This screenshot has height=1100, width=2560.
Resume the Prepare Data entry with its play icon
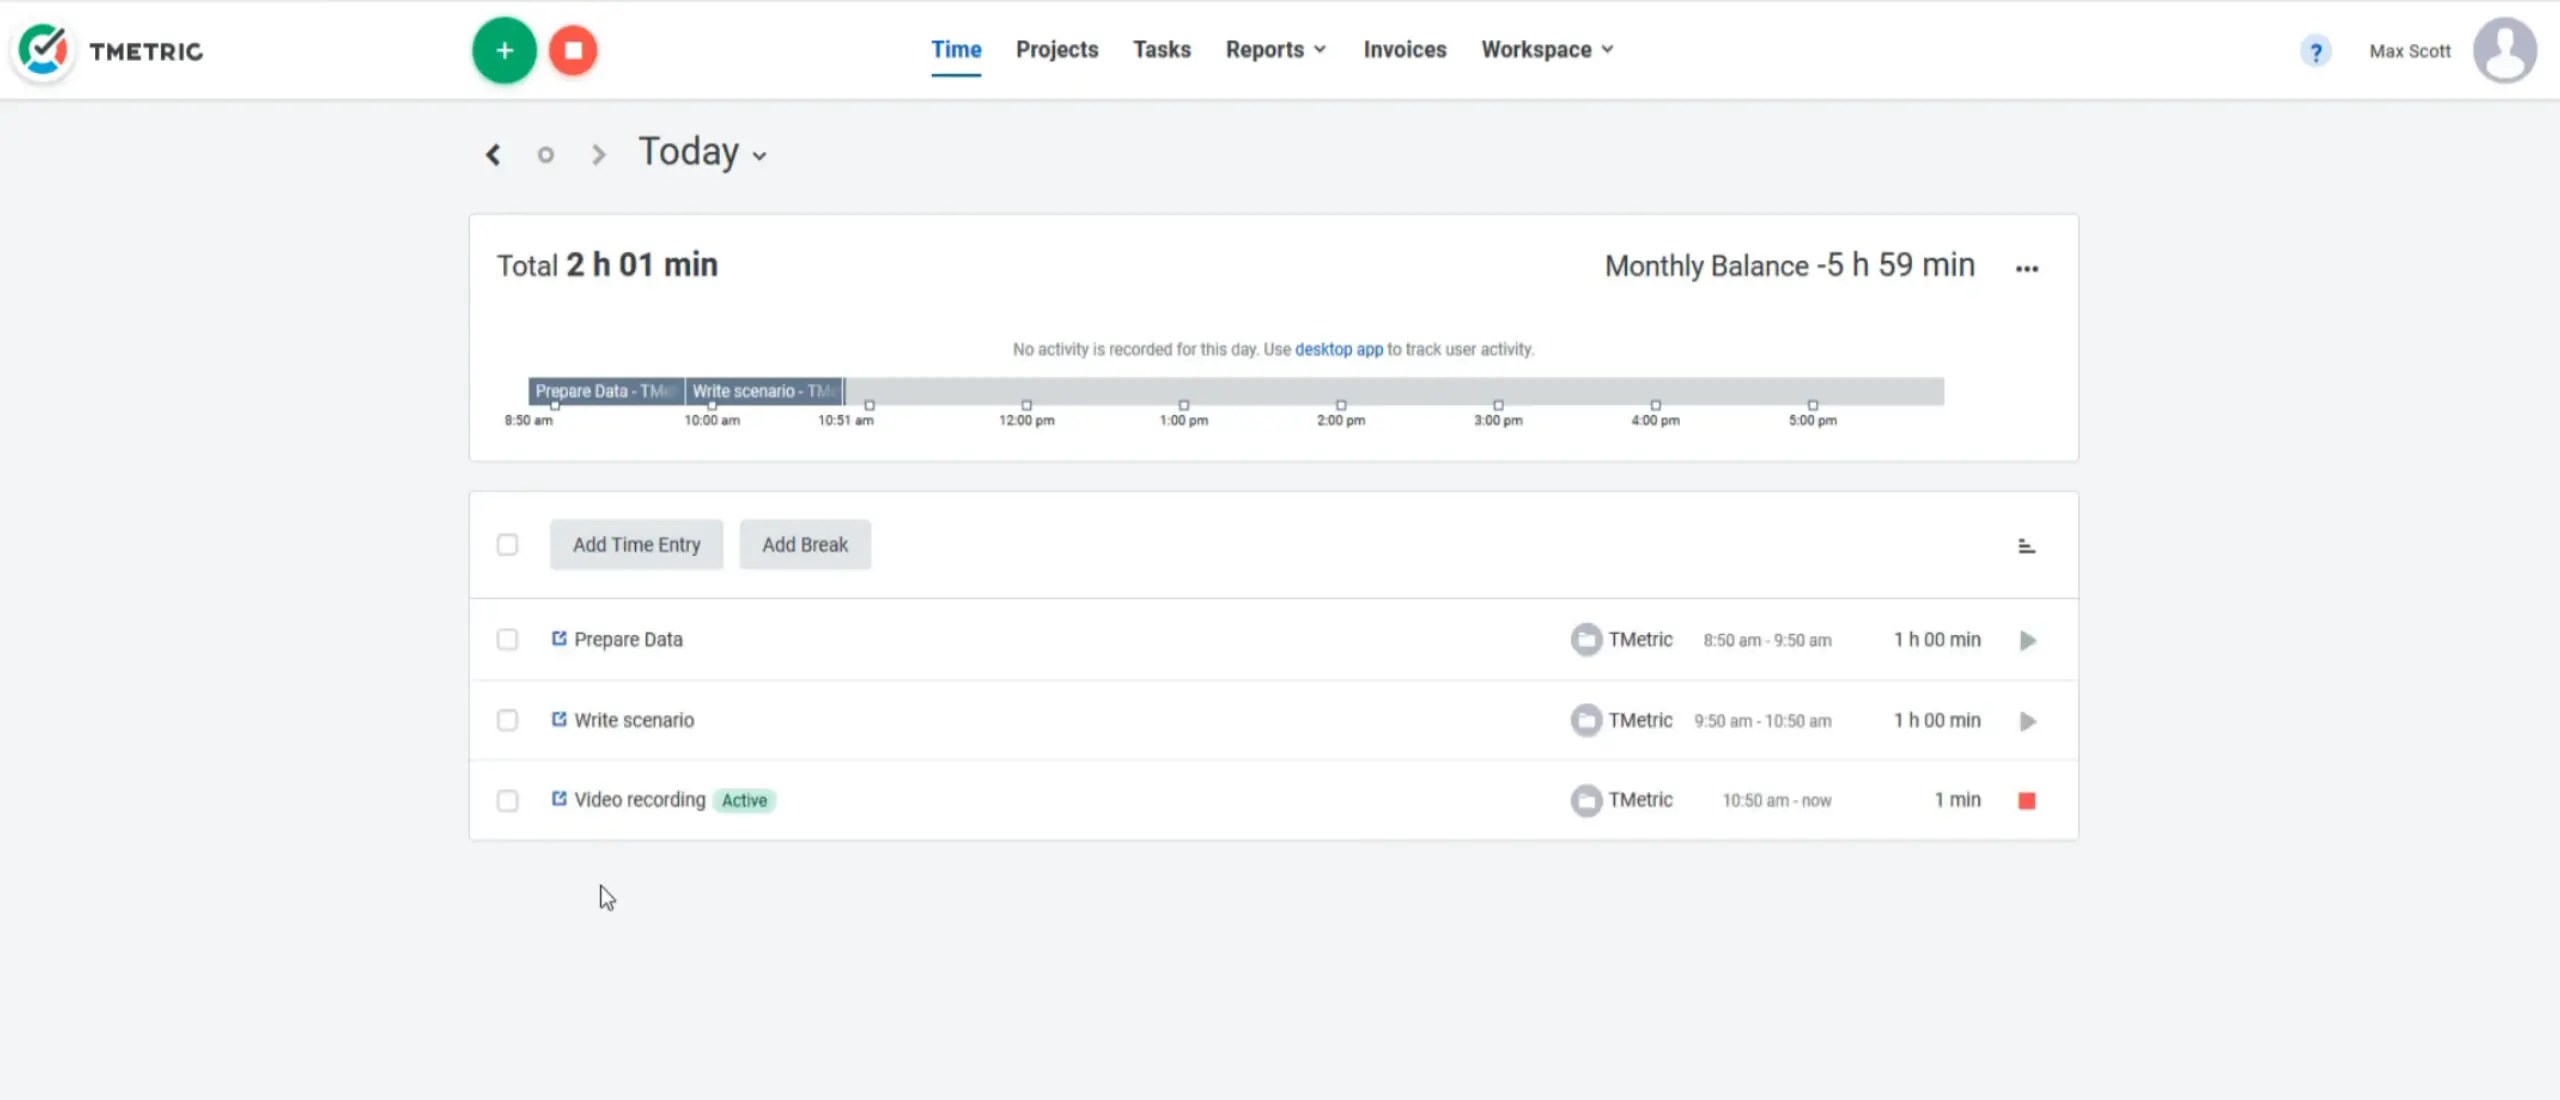click(x=2027, y=640)
